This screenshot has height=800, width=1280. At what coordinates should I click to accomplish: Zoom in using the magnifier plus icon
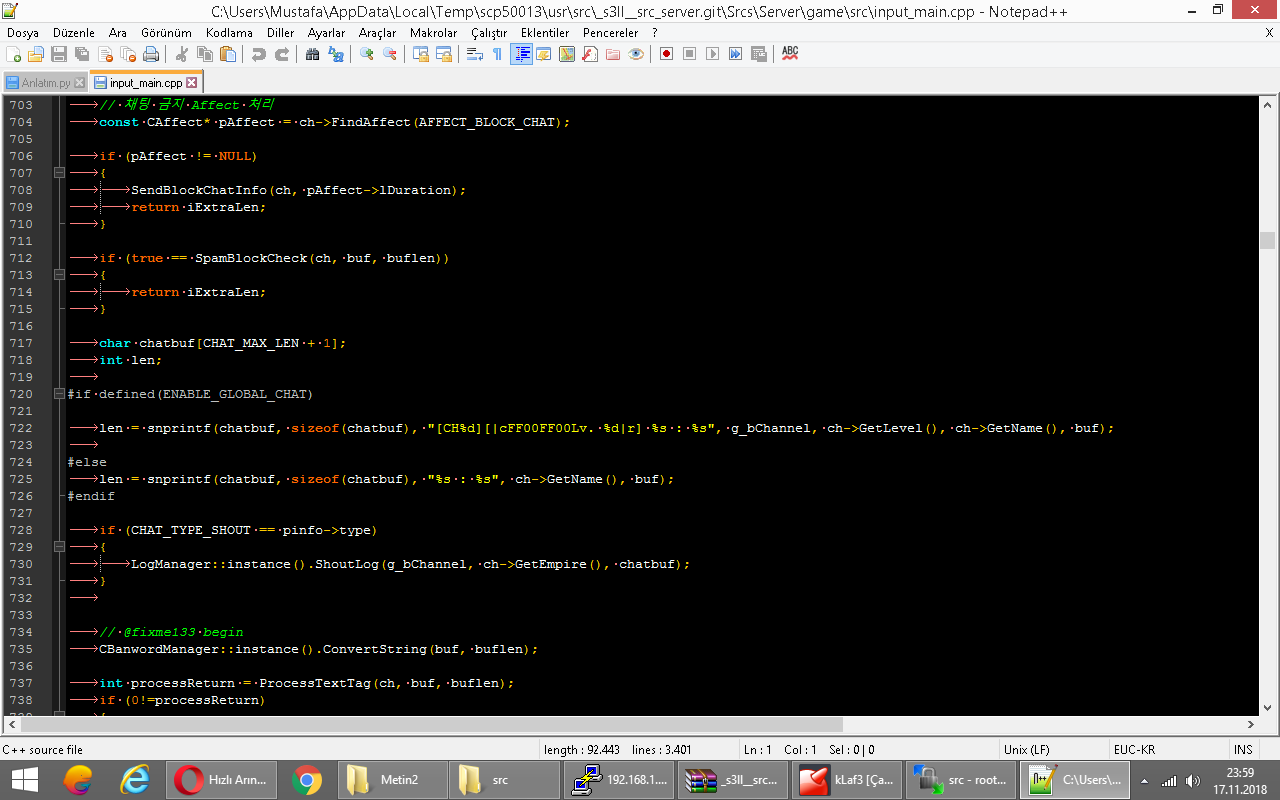pyautogui.click(x=367, y=54)
